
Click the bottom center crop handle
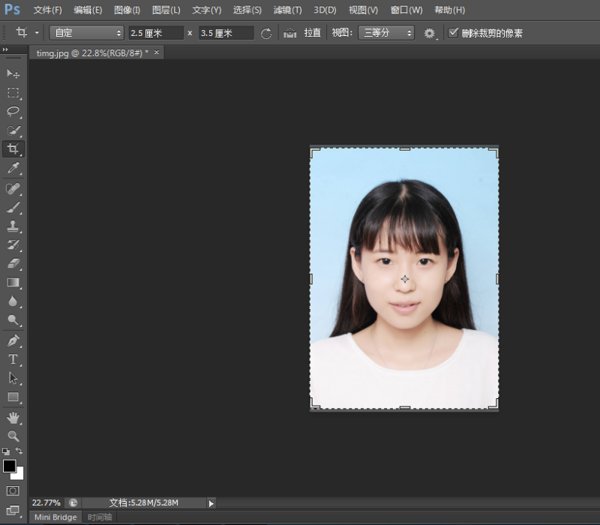[x=404, y=408]
